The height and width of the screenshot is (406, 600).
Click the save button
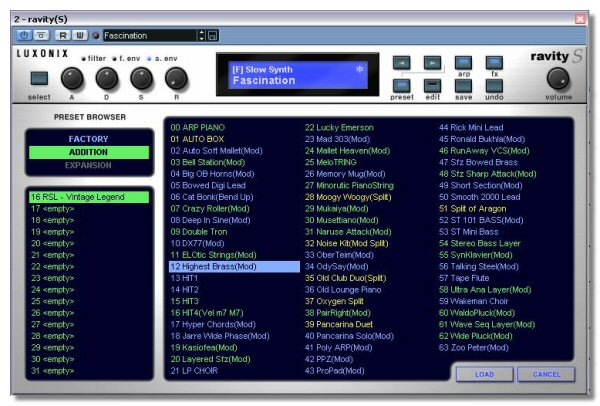463,86
